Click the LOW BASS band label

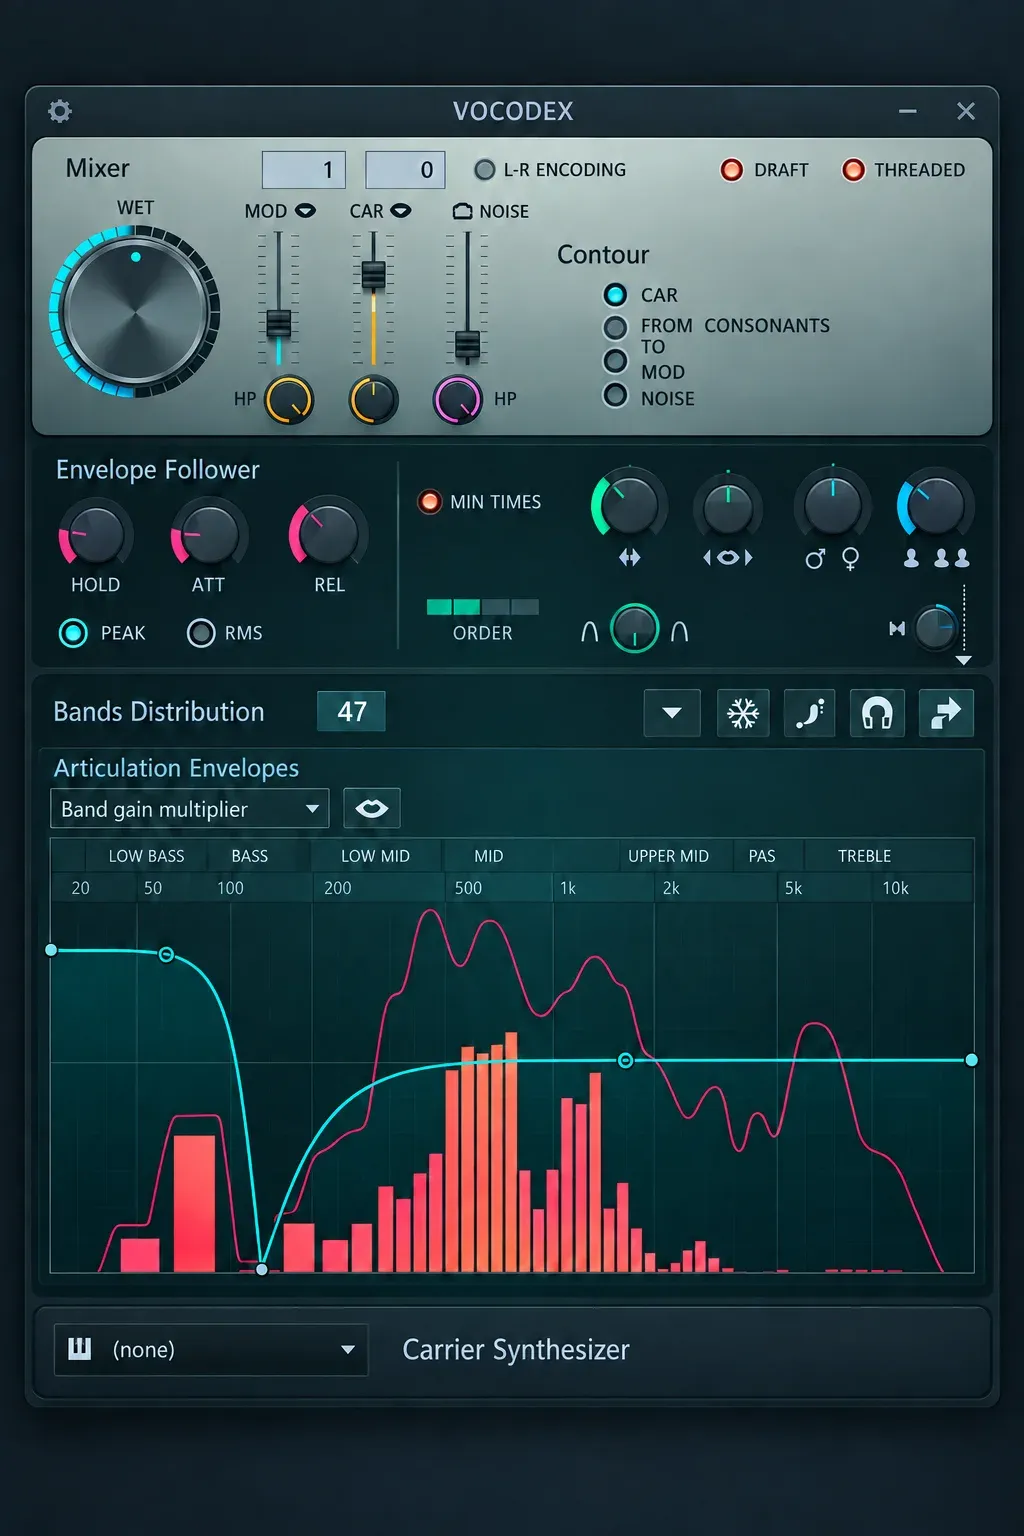coord(146,856)
